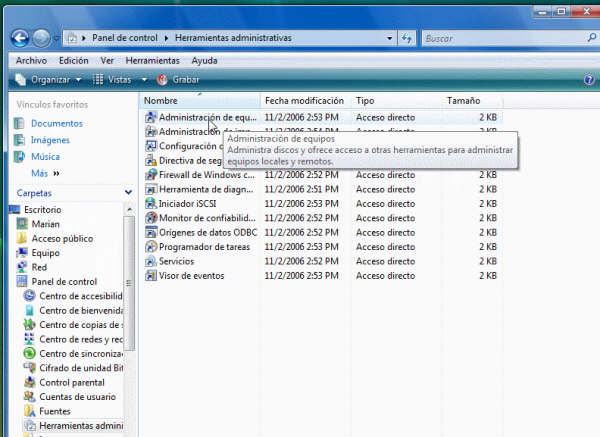The image size is (600, 437).
Task: Click the Firewall de Windows shortcut icon
Action: pos(151,175)
